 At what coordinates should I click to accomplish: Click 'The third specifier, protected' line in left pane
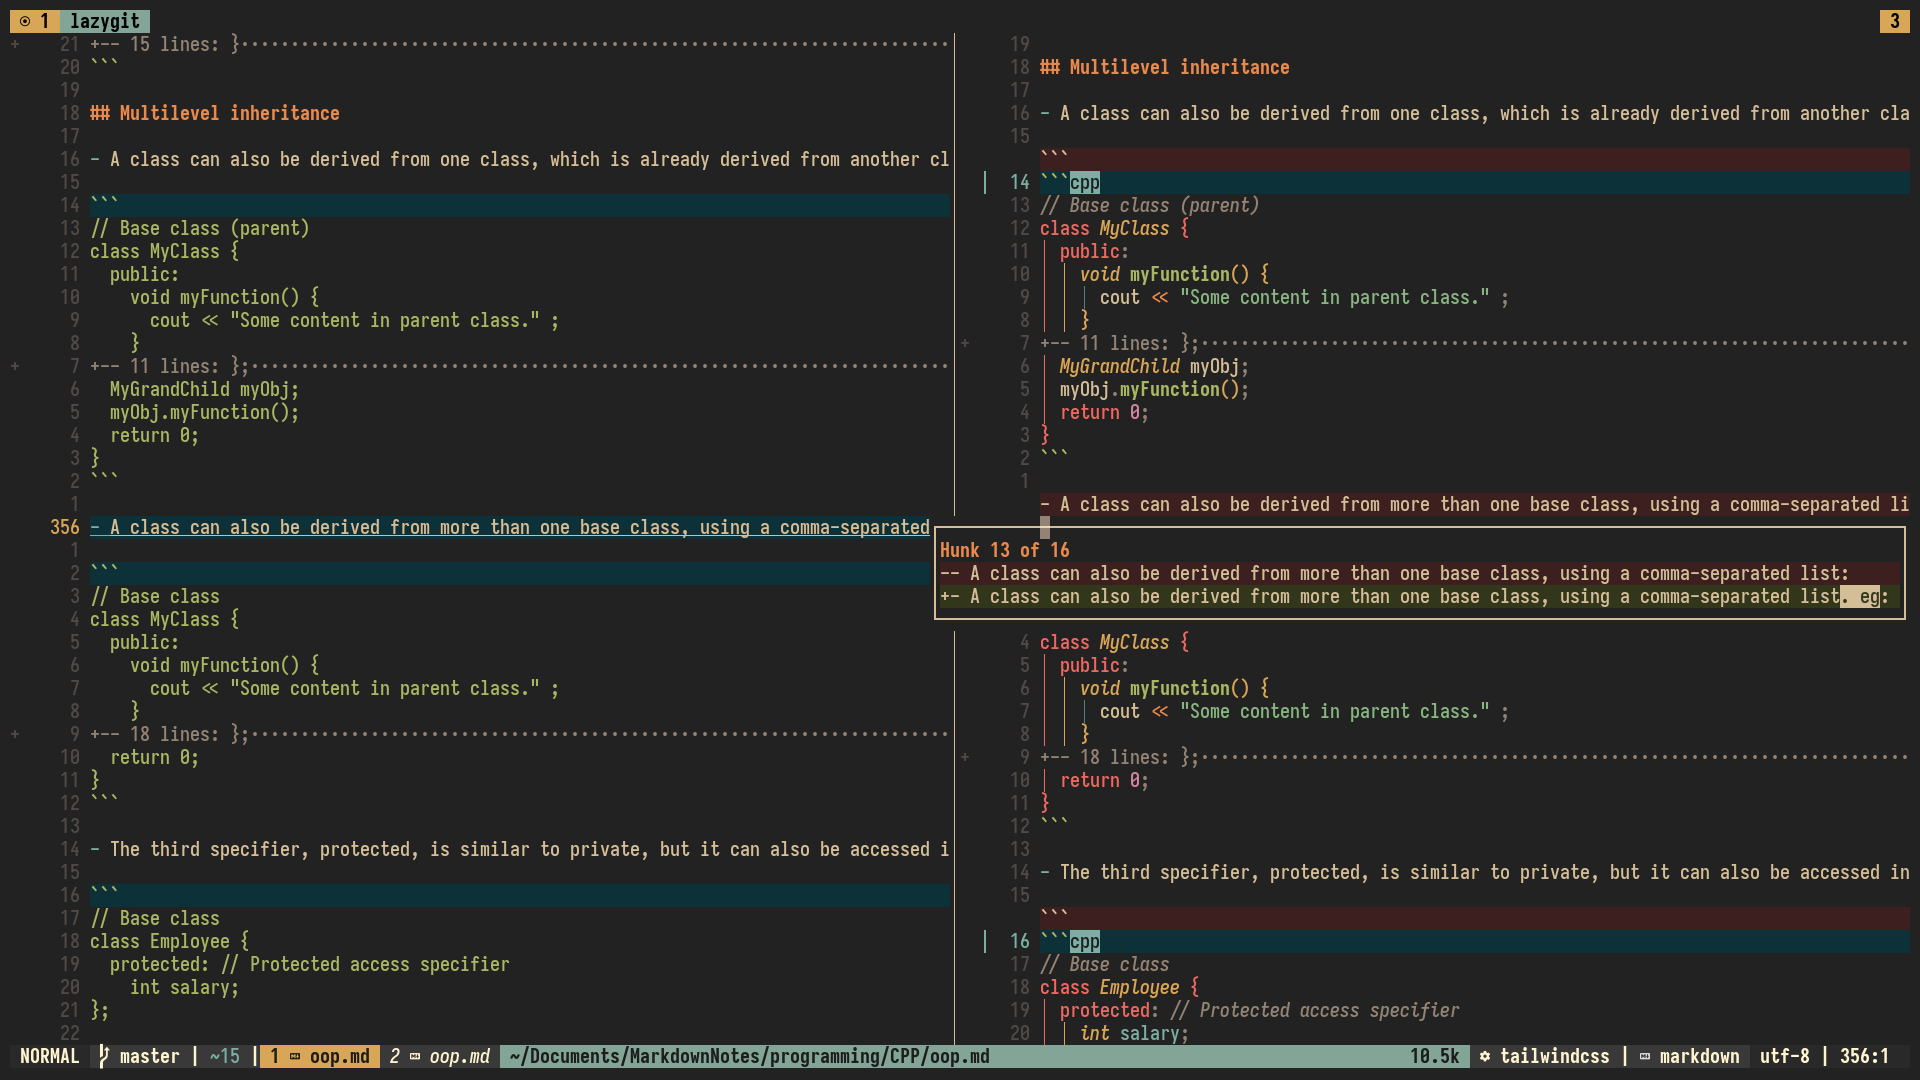[519, 849]
